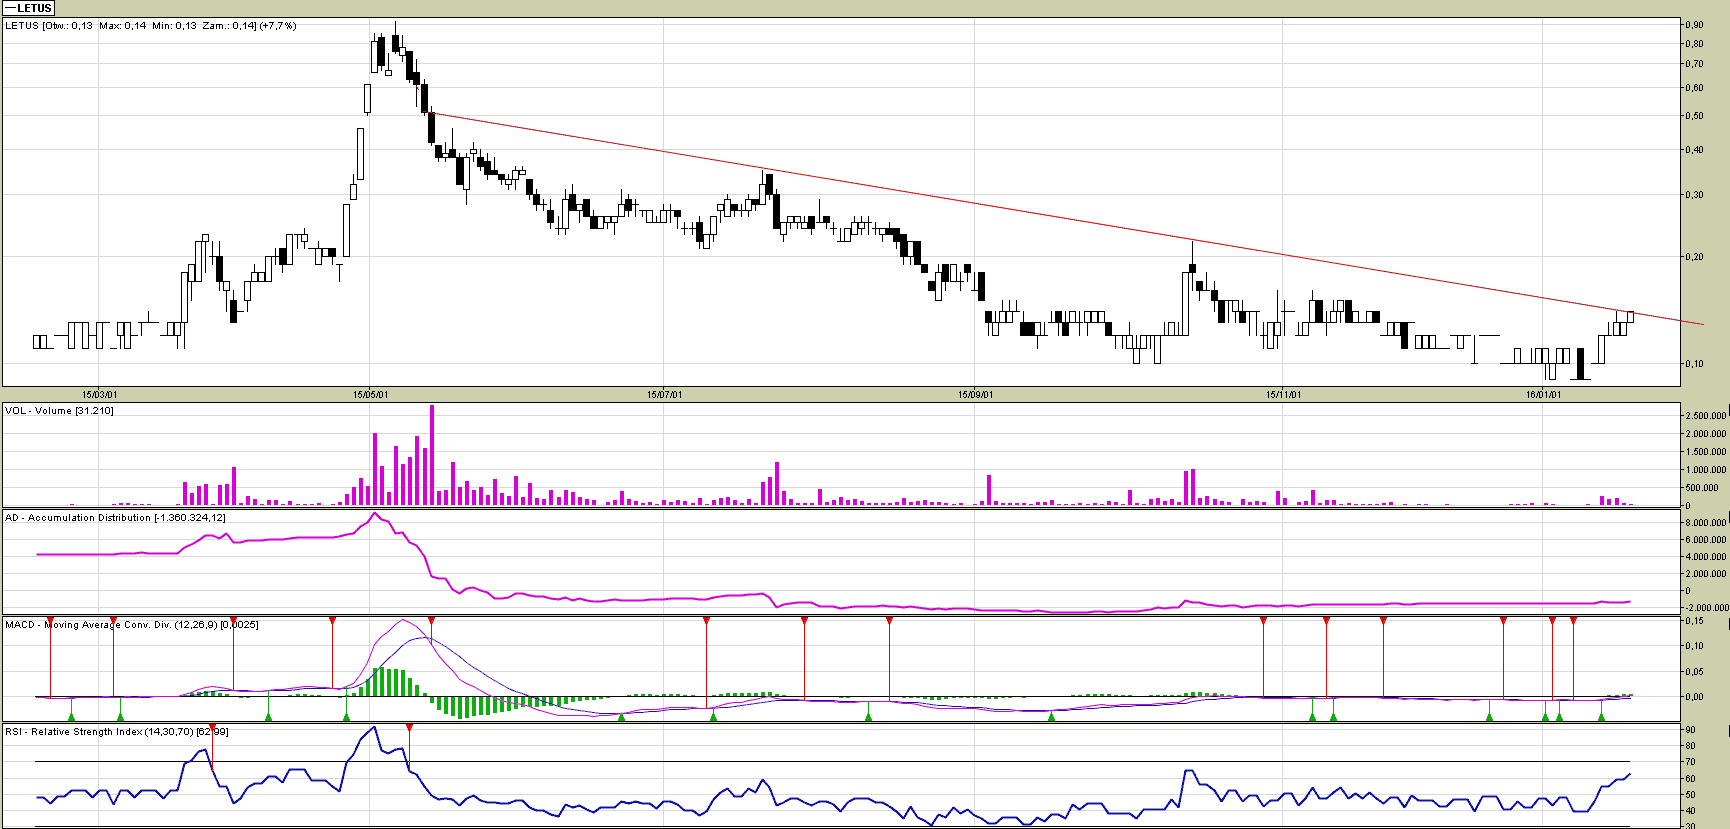Open the AD - Accumulation Distribution label
1730x829 pixels.
pyautogui.click(x=115, y=518)
